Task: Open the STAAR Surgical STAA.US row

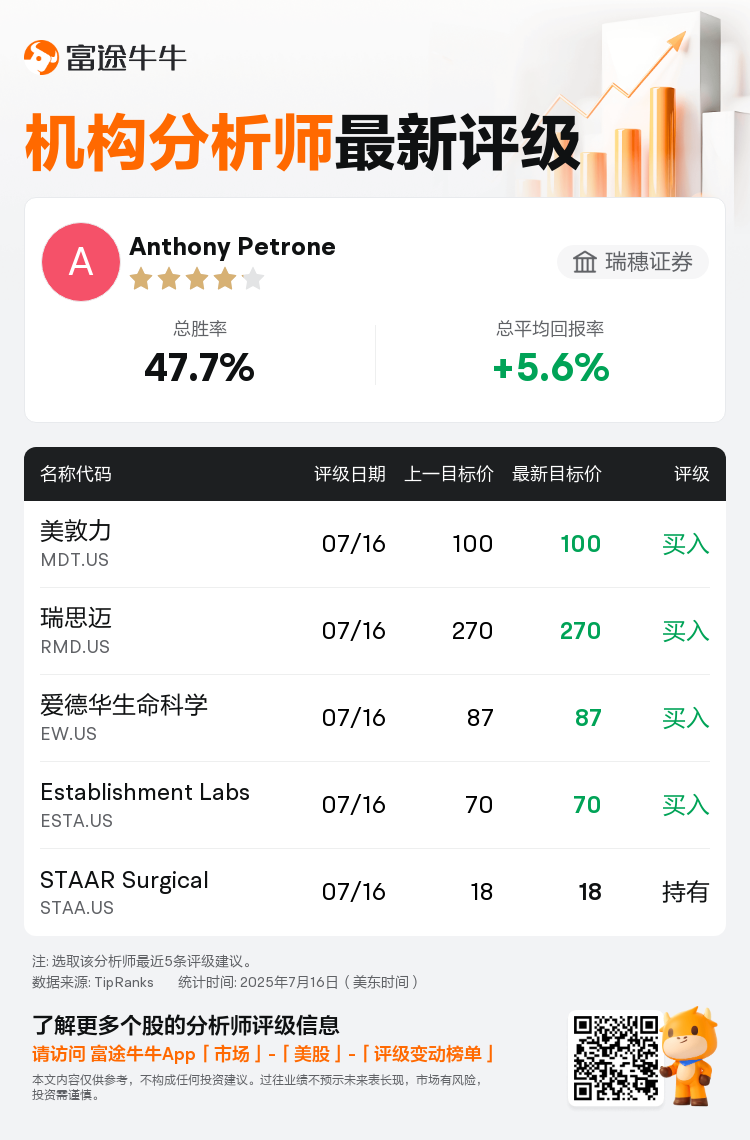Action: (375, 892)
